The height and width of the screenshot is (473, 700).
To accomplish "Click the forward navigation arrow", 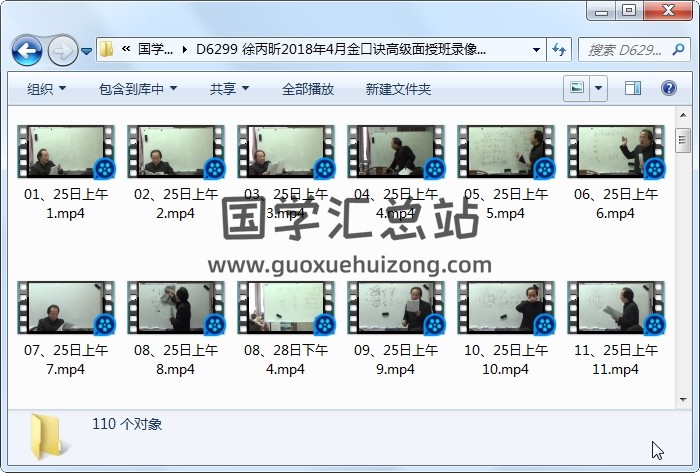I will point(62,51).
